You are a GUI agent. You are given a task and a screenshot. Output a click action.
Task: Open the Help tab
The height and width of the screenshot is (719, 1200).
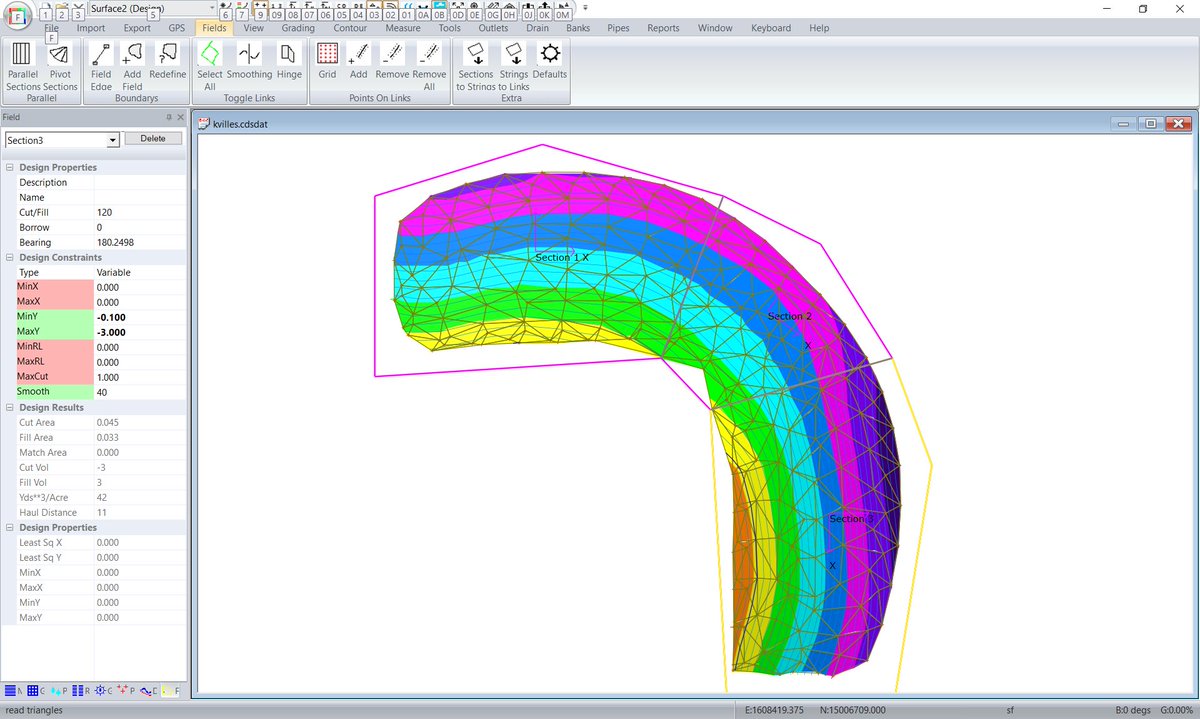click(819, 28)
